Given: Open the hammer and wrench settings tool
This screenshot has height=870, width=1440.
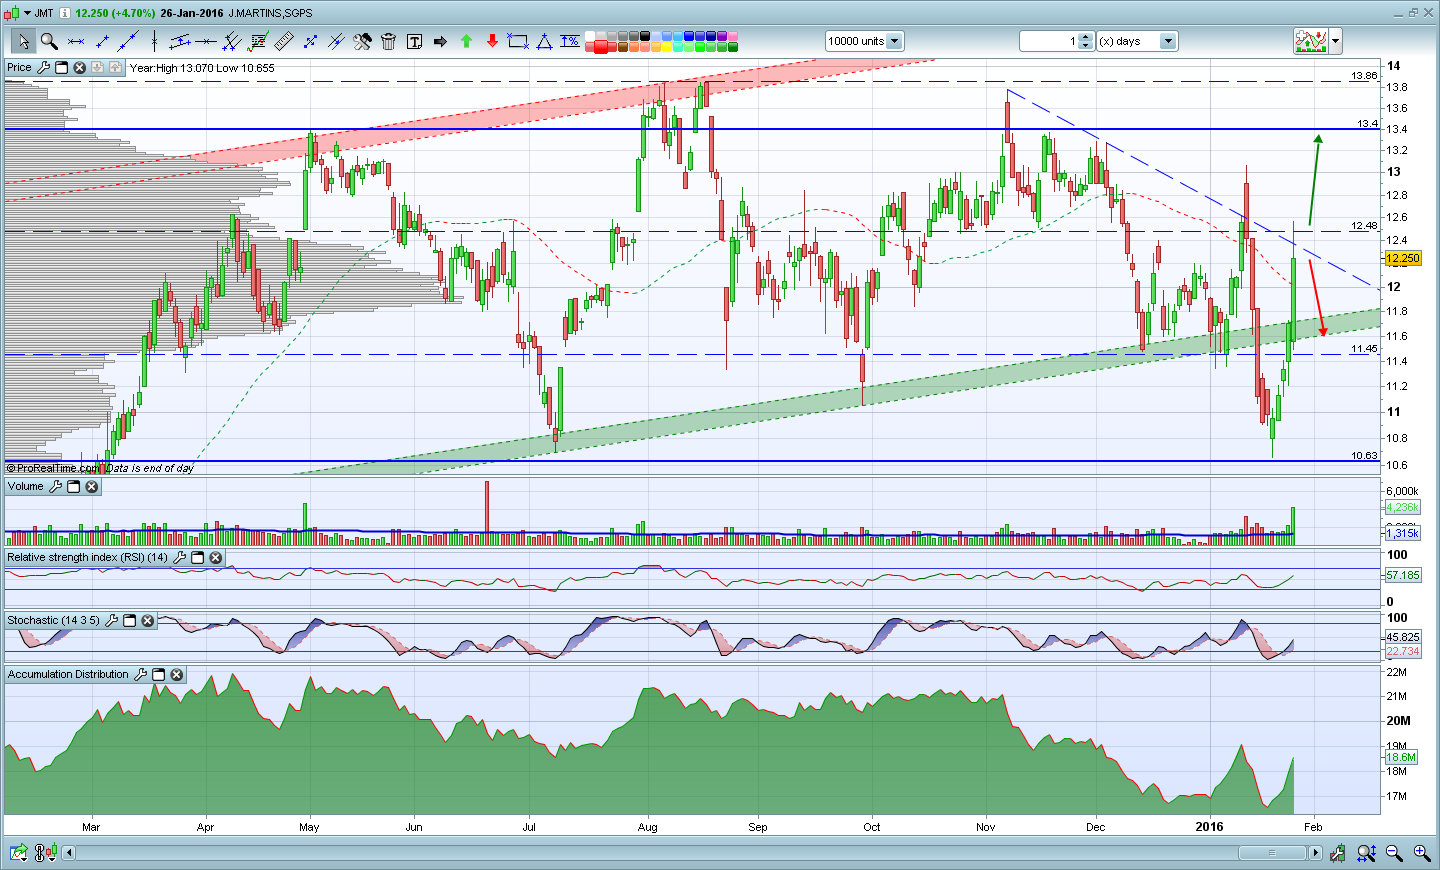Looking at the screenshot, I should 362,41.
